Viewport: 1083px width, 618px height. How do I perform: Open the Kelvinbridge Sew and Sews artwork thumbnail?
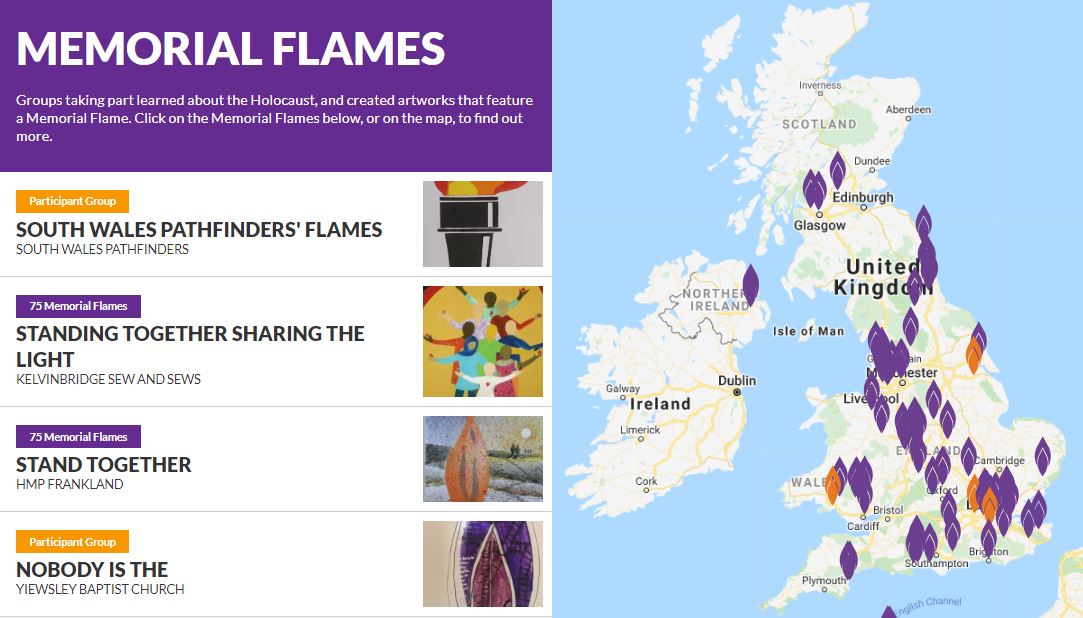[482, 341]
